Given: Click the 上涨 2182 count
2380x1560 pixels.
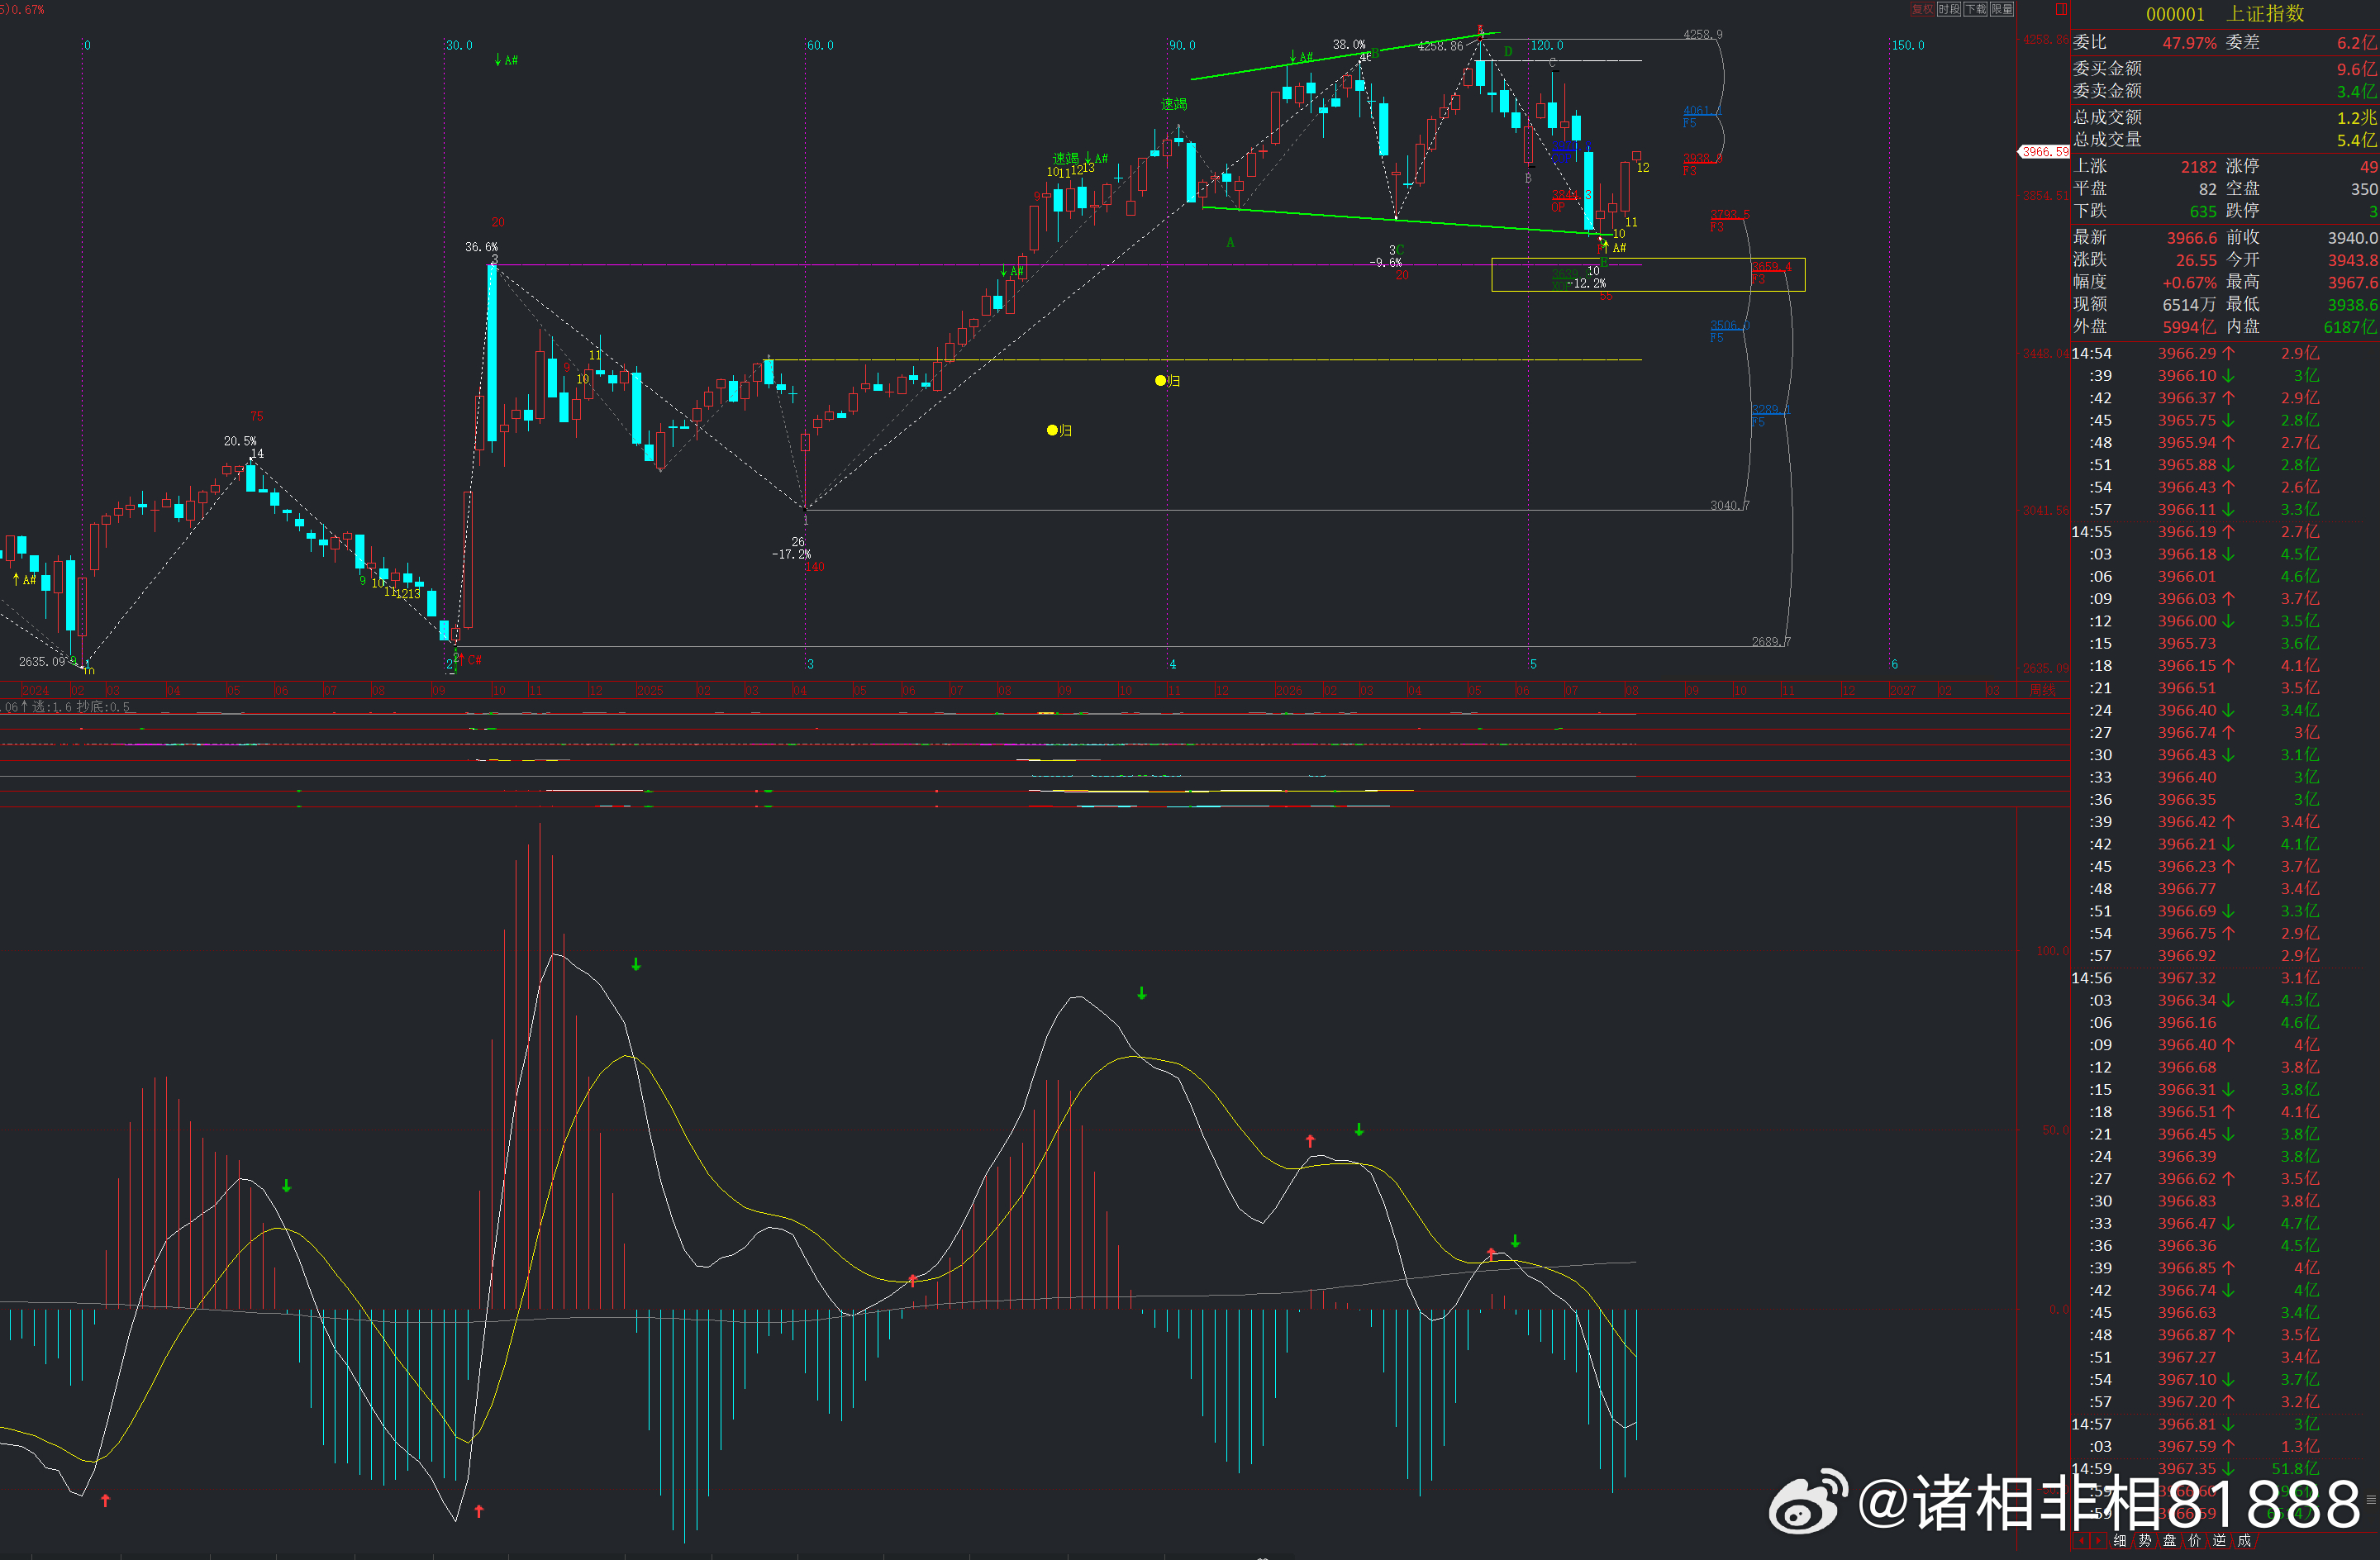Looking at the screenshot, I should click(x=2199, y=167).
